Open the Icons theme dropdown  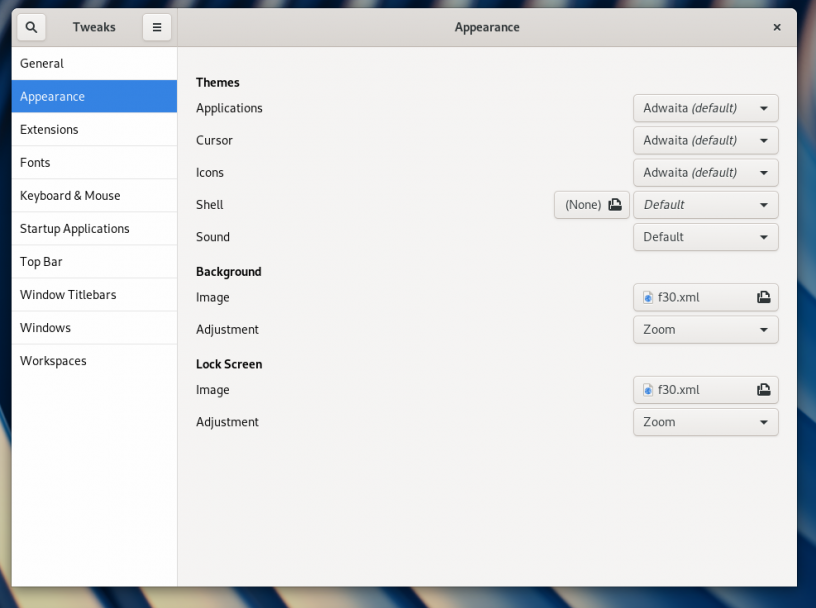click(705, 172)
